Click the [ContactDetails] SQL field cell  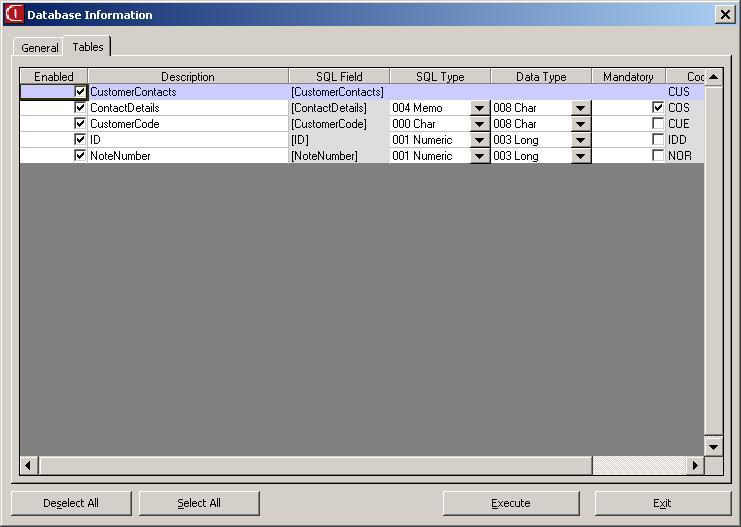[339, 108]
